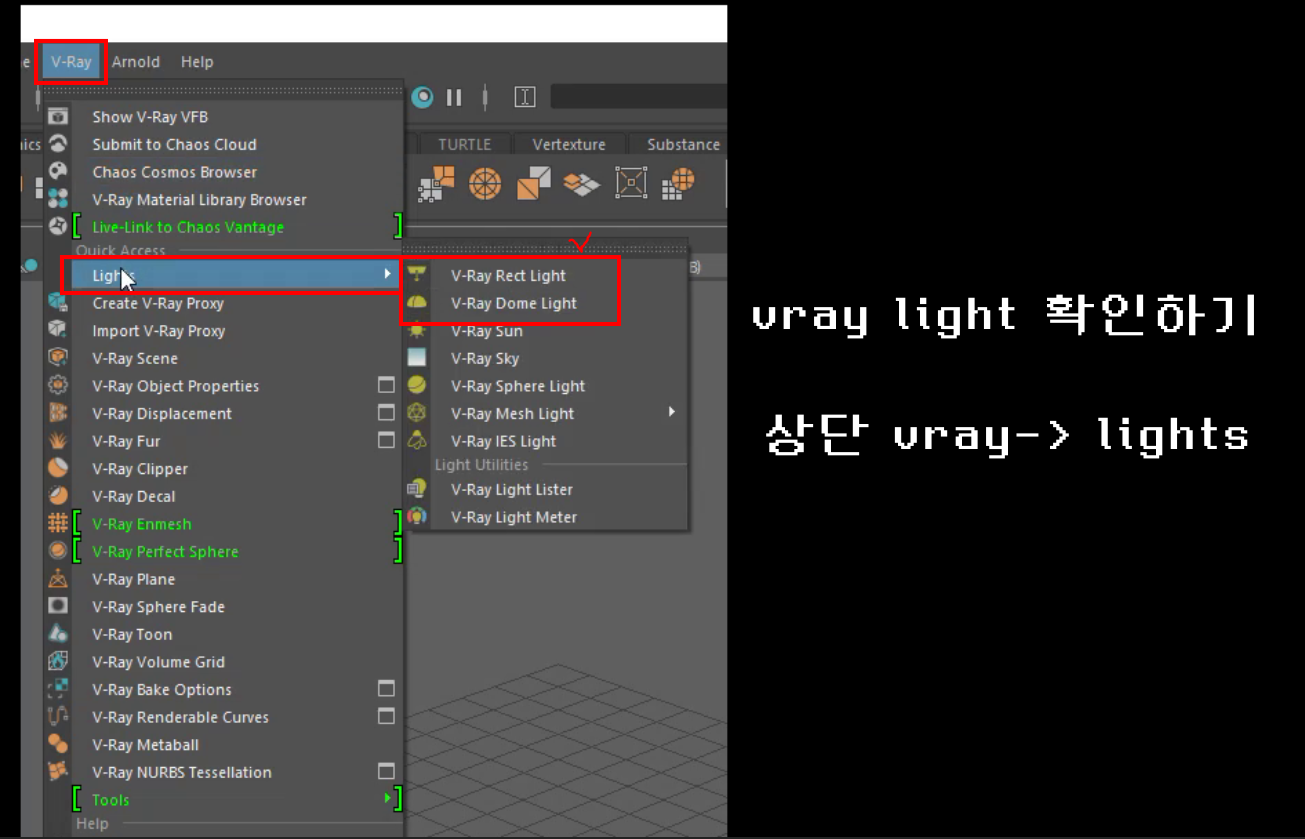
Task: Click V-Ray Enmesh grid icon
Action: click(58, 523)
